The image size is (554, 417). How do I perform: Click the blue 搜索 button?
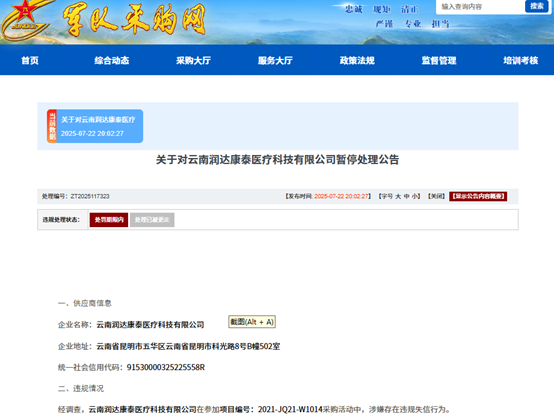click(537, 6)
